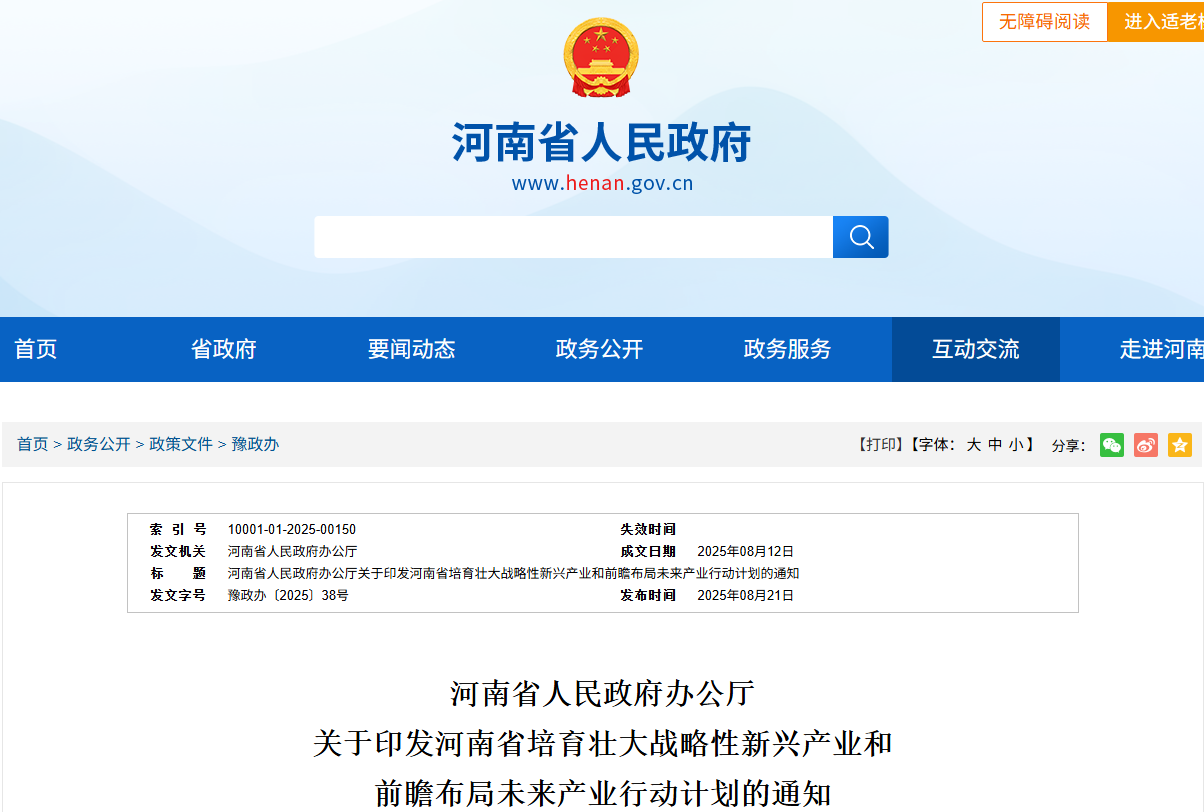Viewport: 1204px width, 812px height.
Task: Open 政策文件 in the breadcrumb
Action: pos(180,445)
